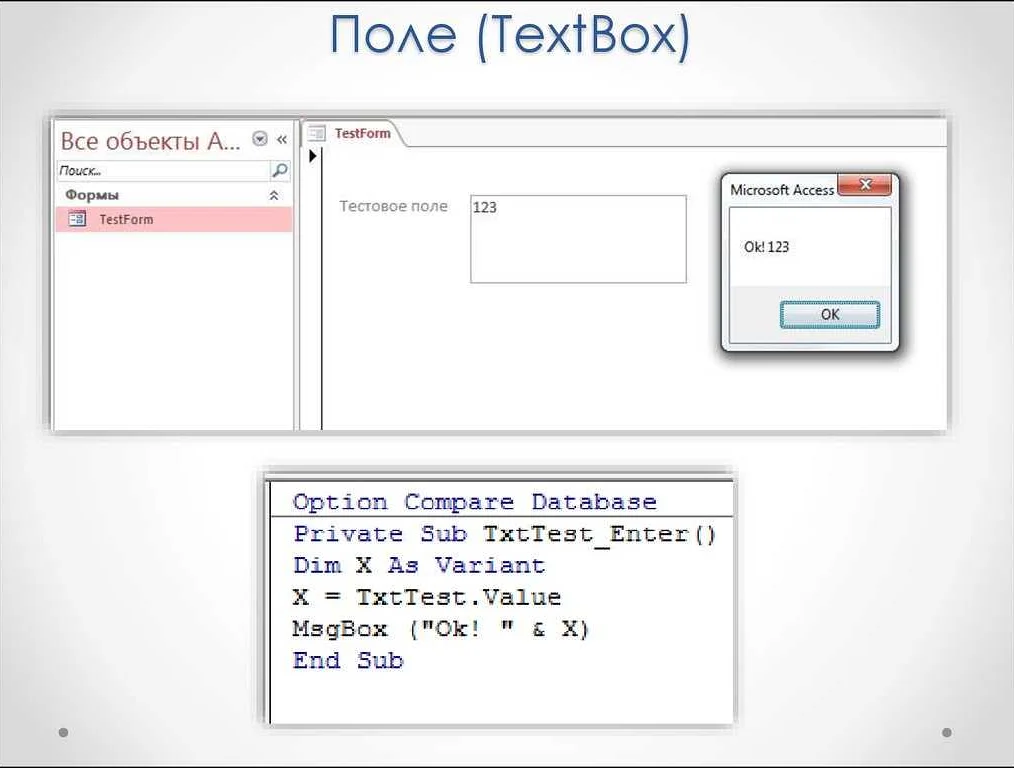Screen dimensions: 1014x768
Task: Click the form icon on TestForm tab
Action: pyautogui.click(x=317, y=133)
